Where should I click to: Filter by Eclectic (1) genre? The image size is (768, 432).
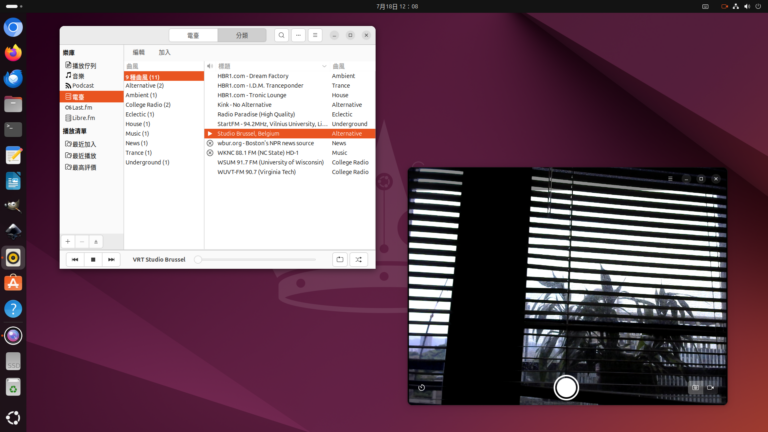[x=164, y=114]
